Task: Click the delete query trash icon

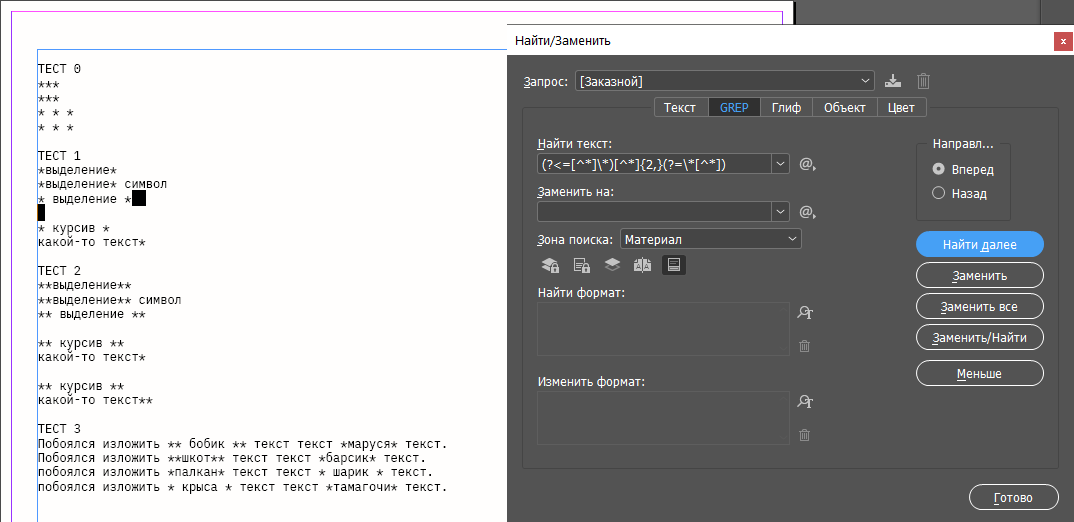Action: (924, 81)
